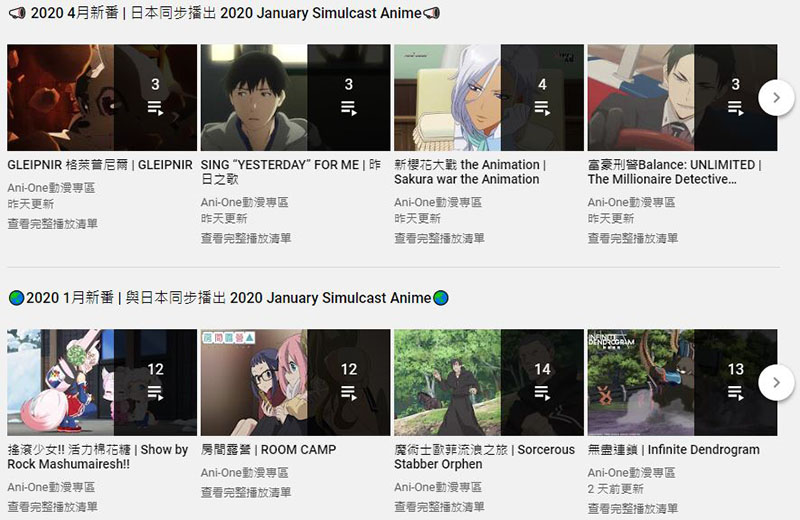
Task: Expand the January 2020 row with the next arrow
Action: (776, 382)
